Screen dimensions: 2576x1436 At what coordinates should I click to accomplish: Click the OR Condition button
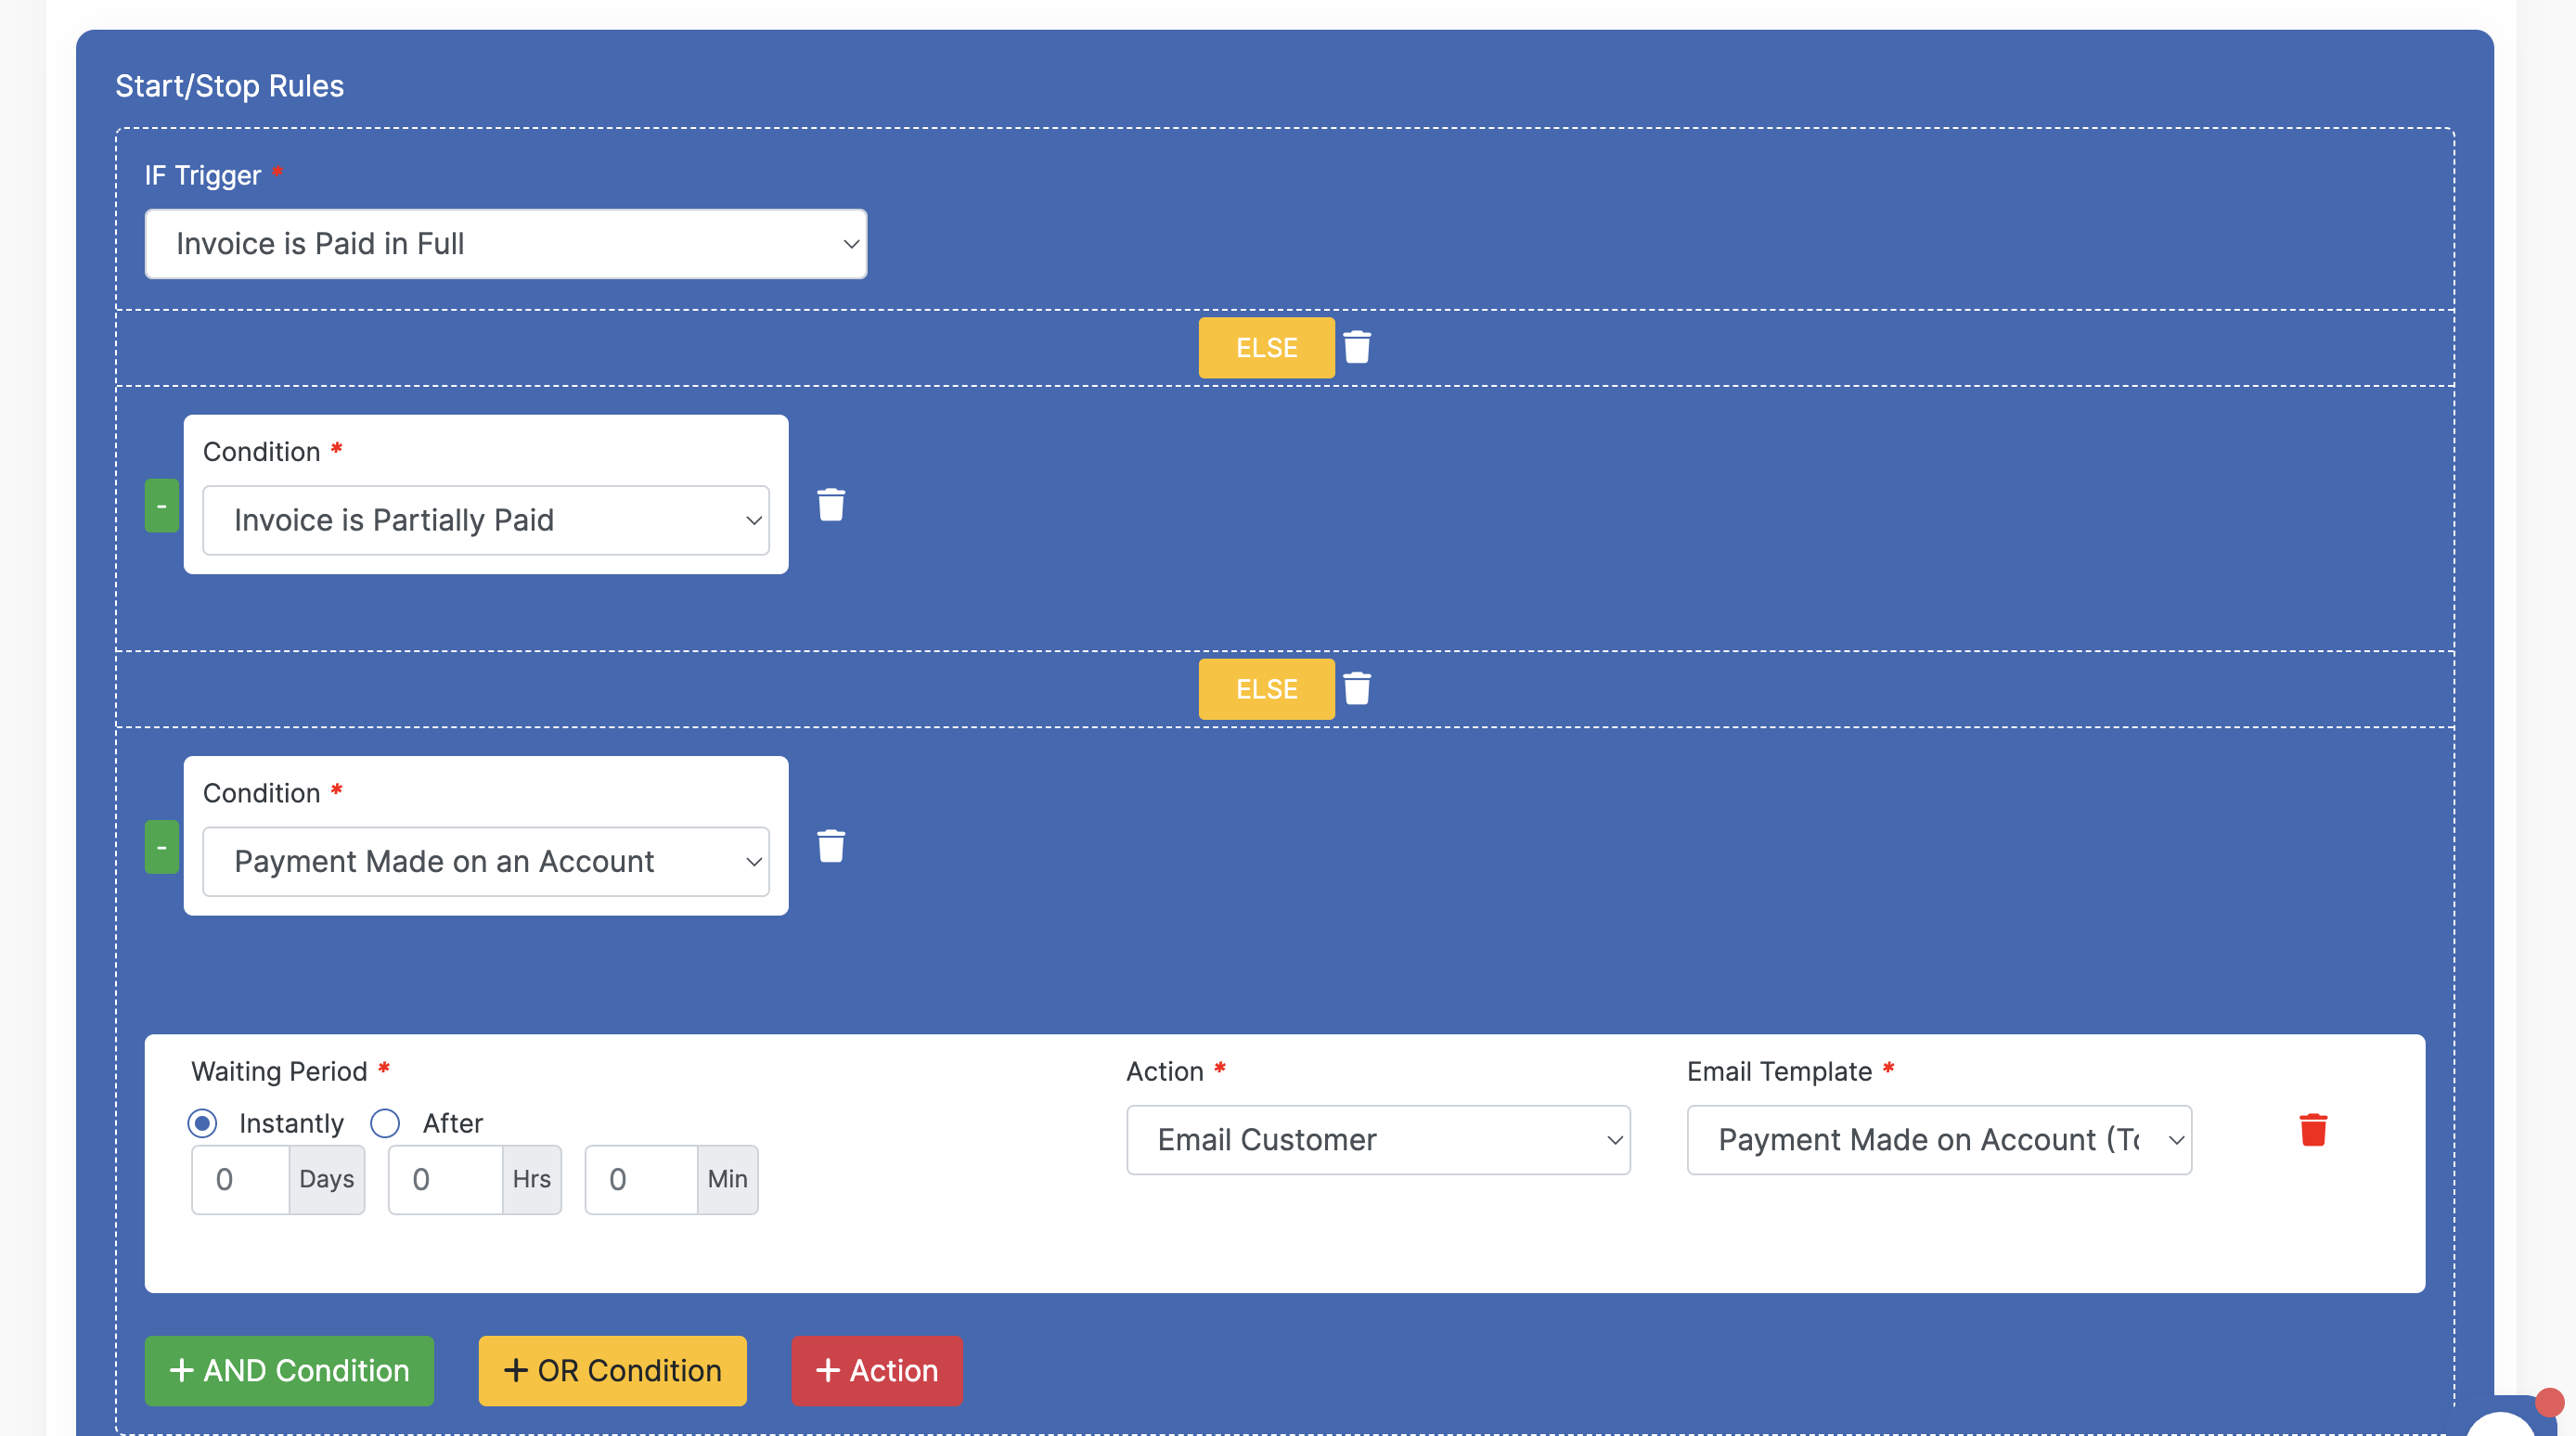(612, 1370)
